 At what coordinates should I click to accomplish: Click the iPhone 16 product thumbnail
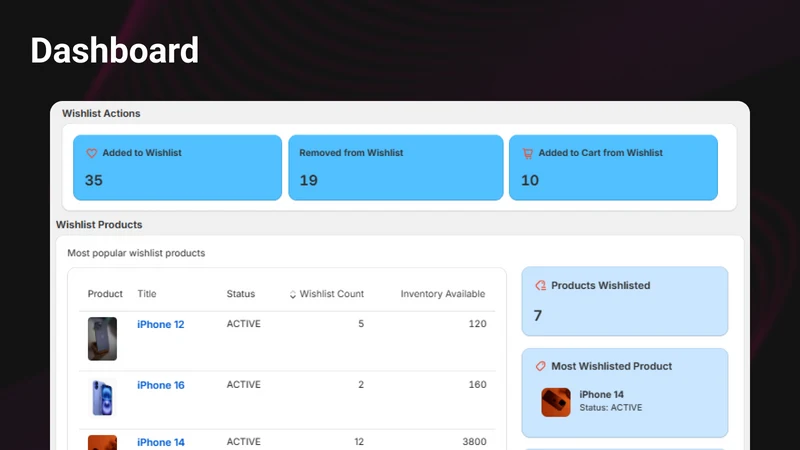pos(102,397)
